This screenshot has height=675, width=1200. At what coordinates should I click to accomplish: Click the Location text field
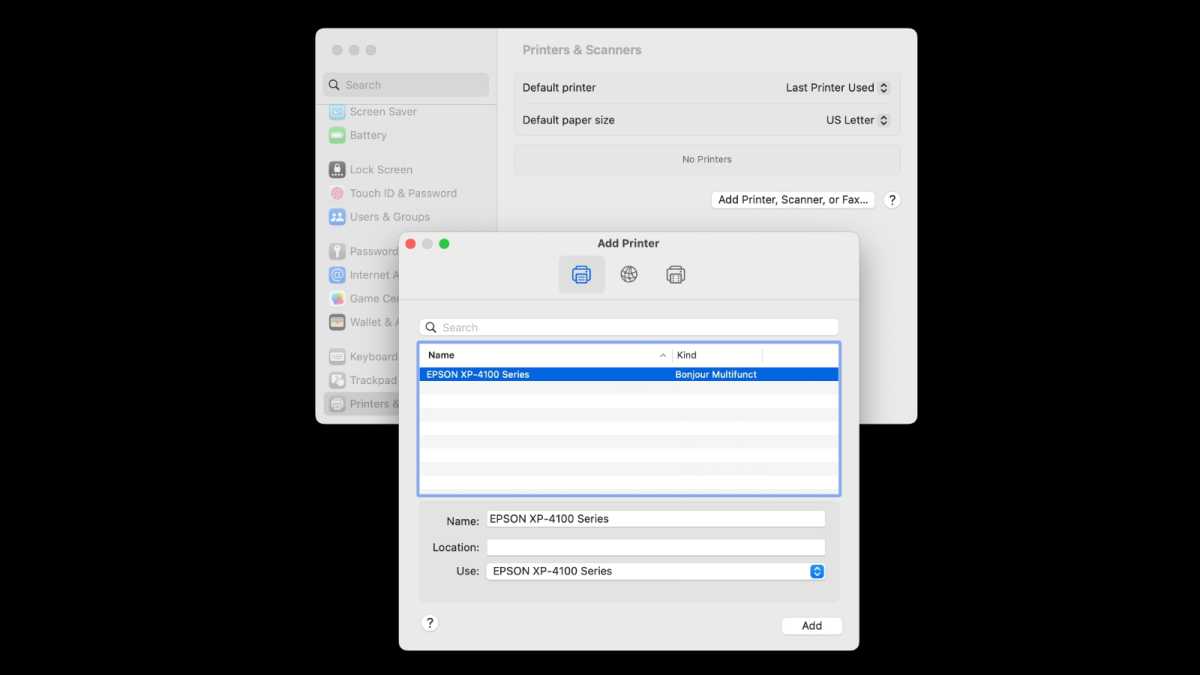[x=656, y=547]
